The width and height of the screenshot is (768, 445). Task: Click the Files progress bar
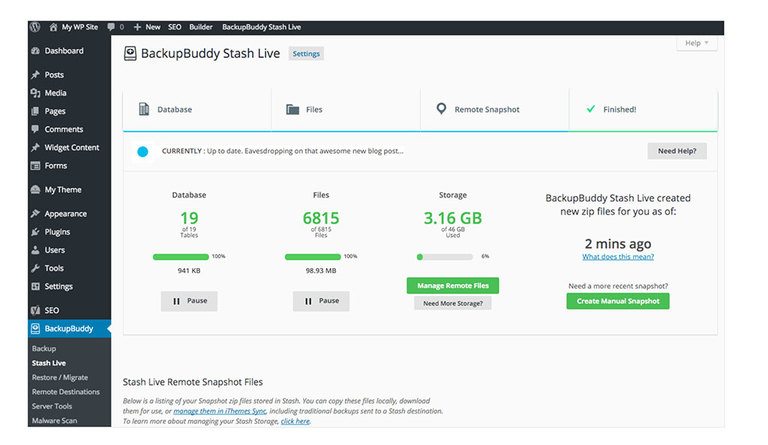tap(312, 257)
